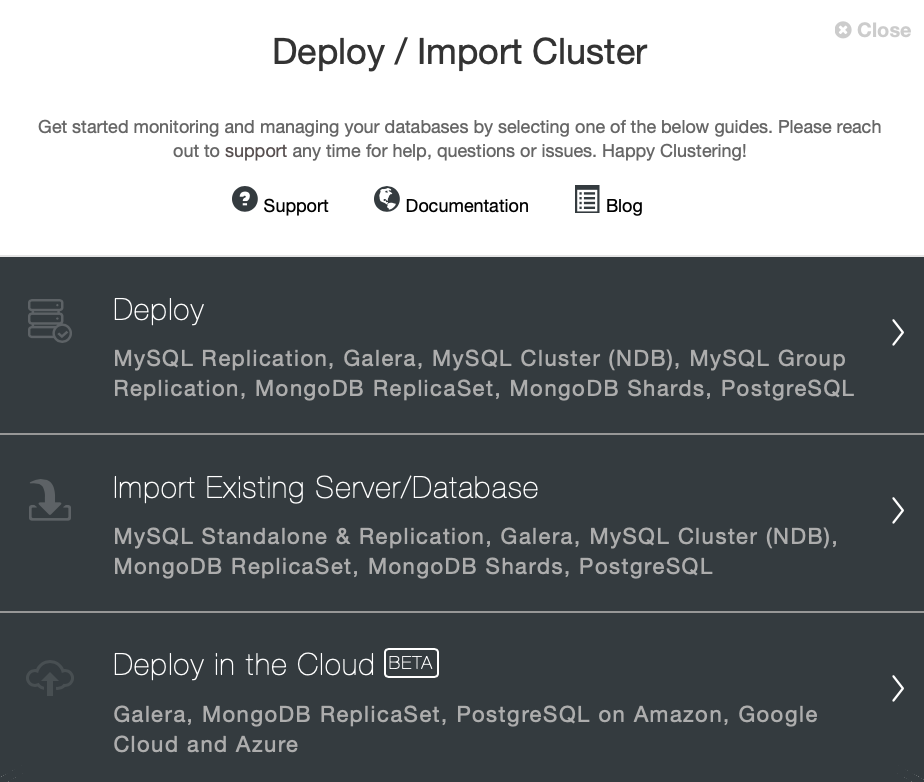Click the Deploy / Import Cluster title
This screenshot has width=924, height=782.
coord(460,52)
